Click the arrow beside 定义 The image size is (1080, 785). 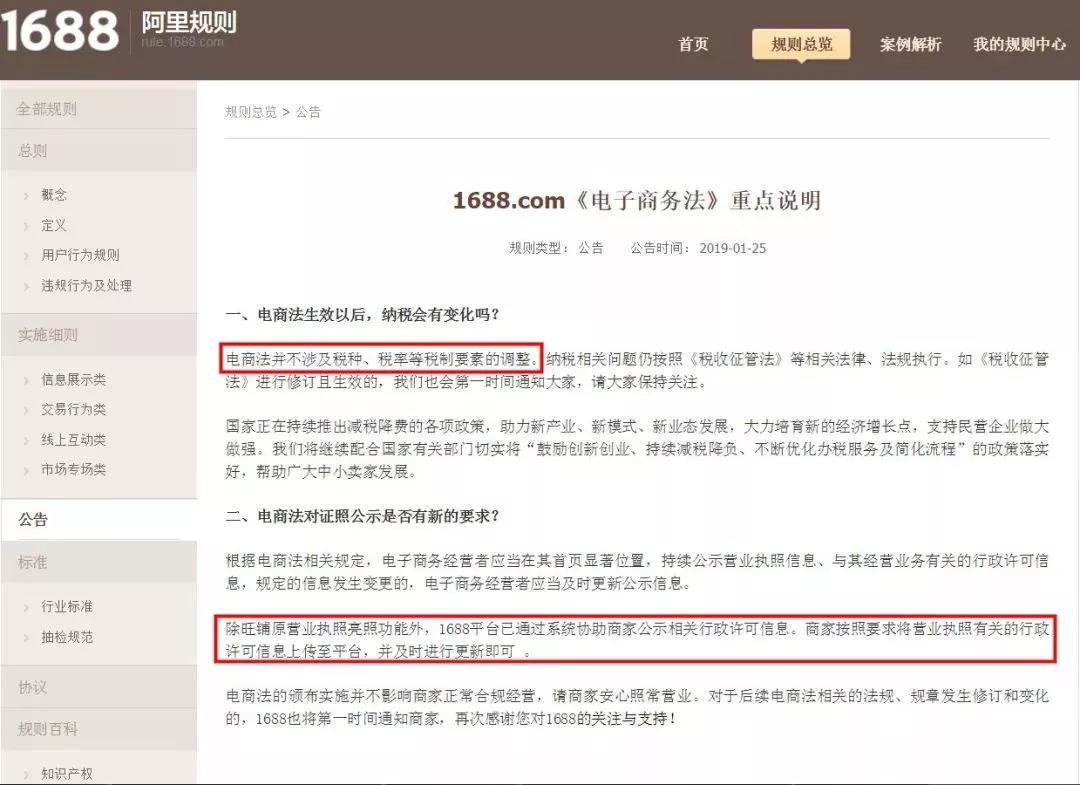27,226
